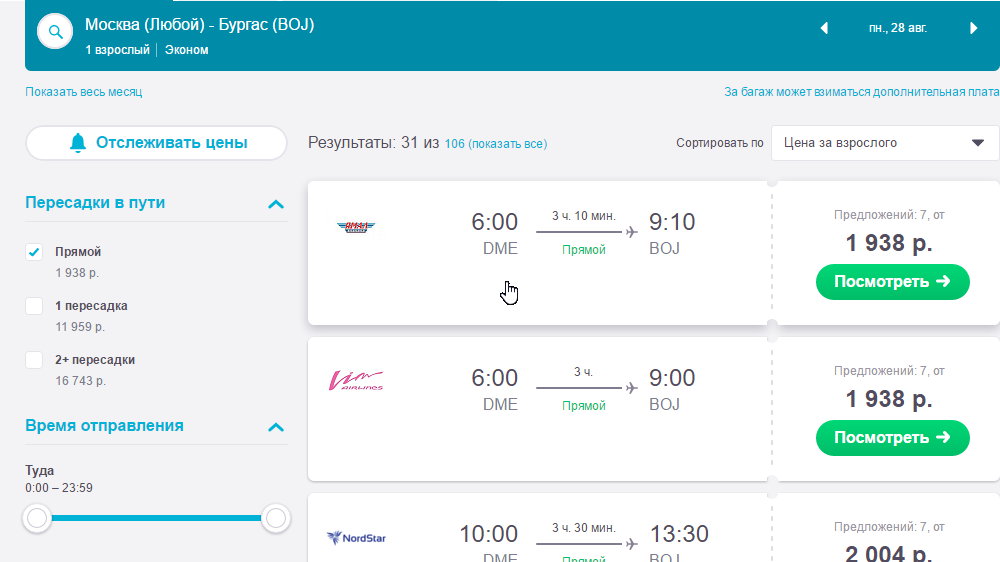The width and height of the screenshot is (1000, 562).
Task: Click Посмотреть for the 9:10 arrival flight
Action: (x=892, y=281)
